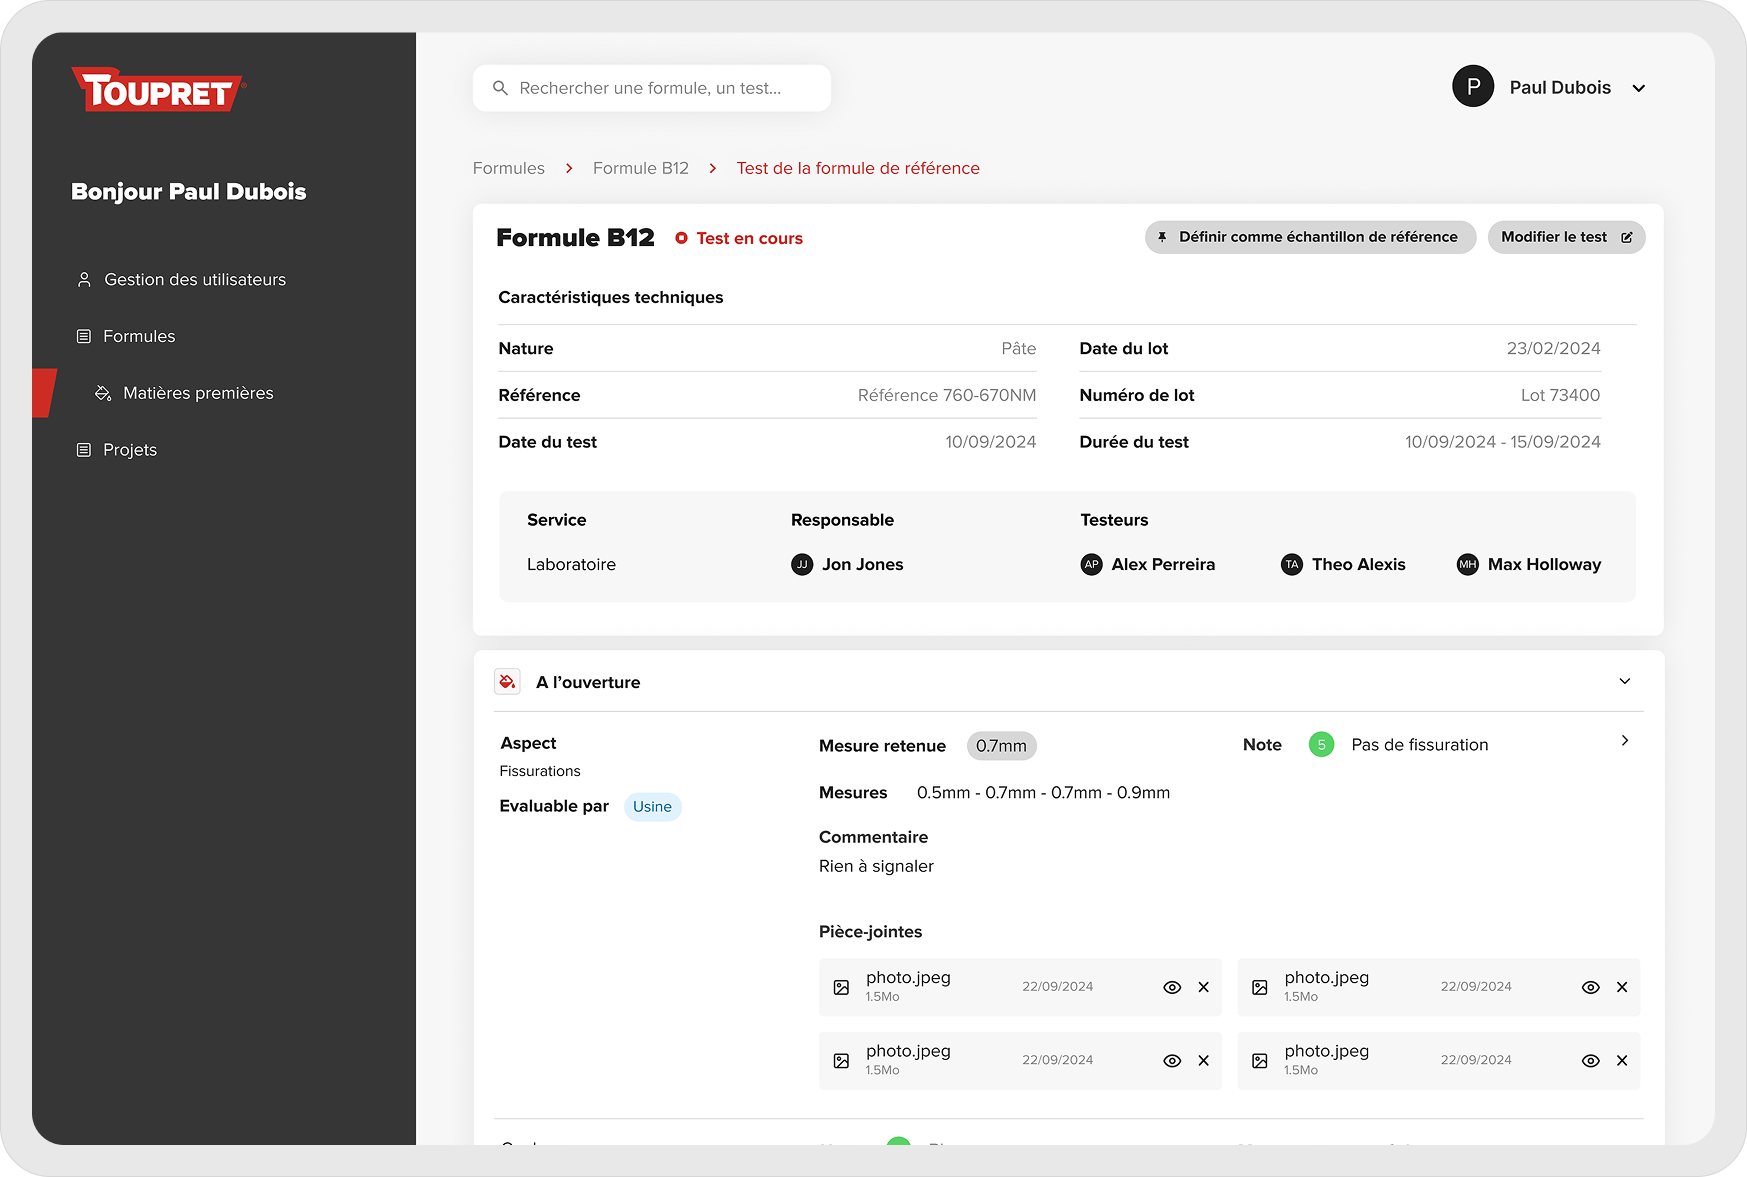Open the Paul Dubois user dropdown arrow

[x=1638, y=88]
